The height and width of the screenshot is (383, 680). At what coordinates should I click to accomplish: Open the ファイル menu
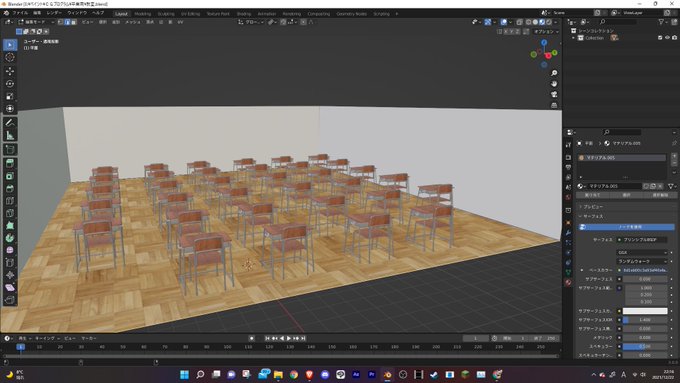[x=20, y=13]
